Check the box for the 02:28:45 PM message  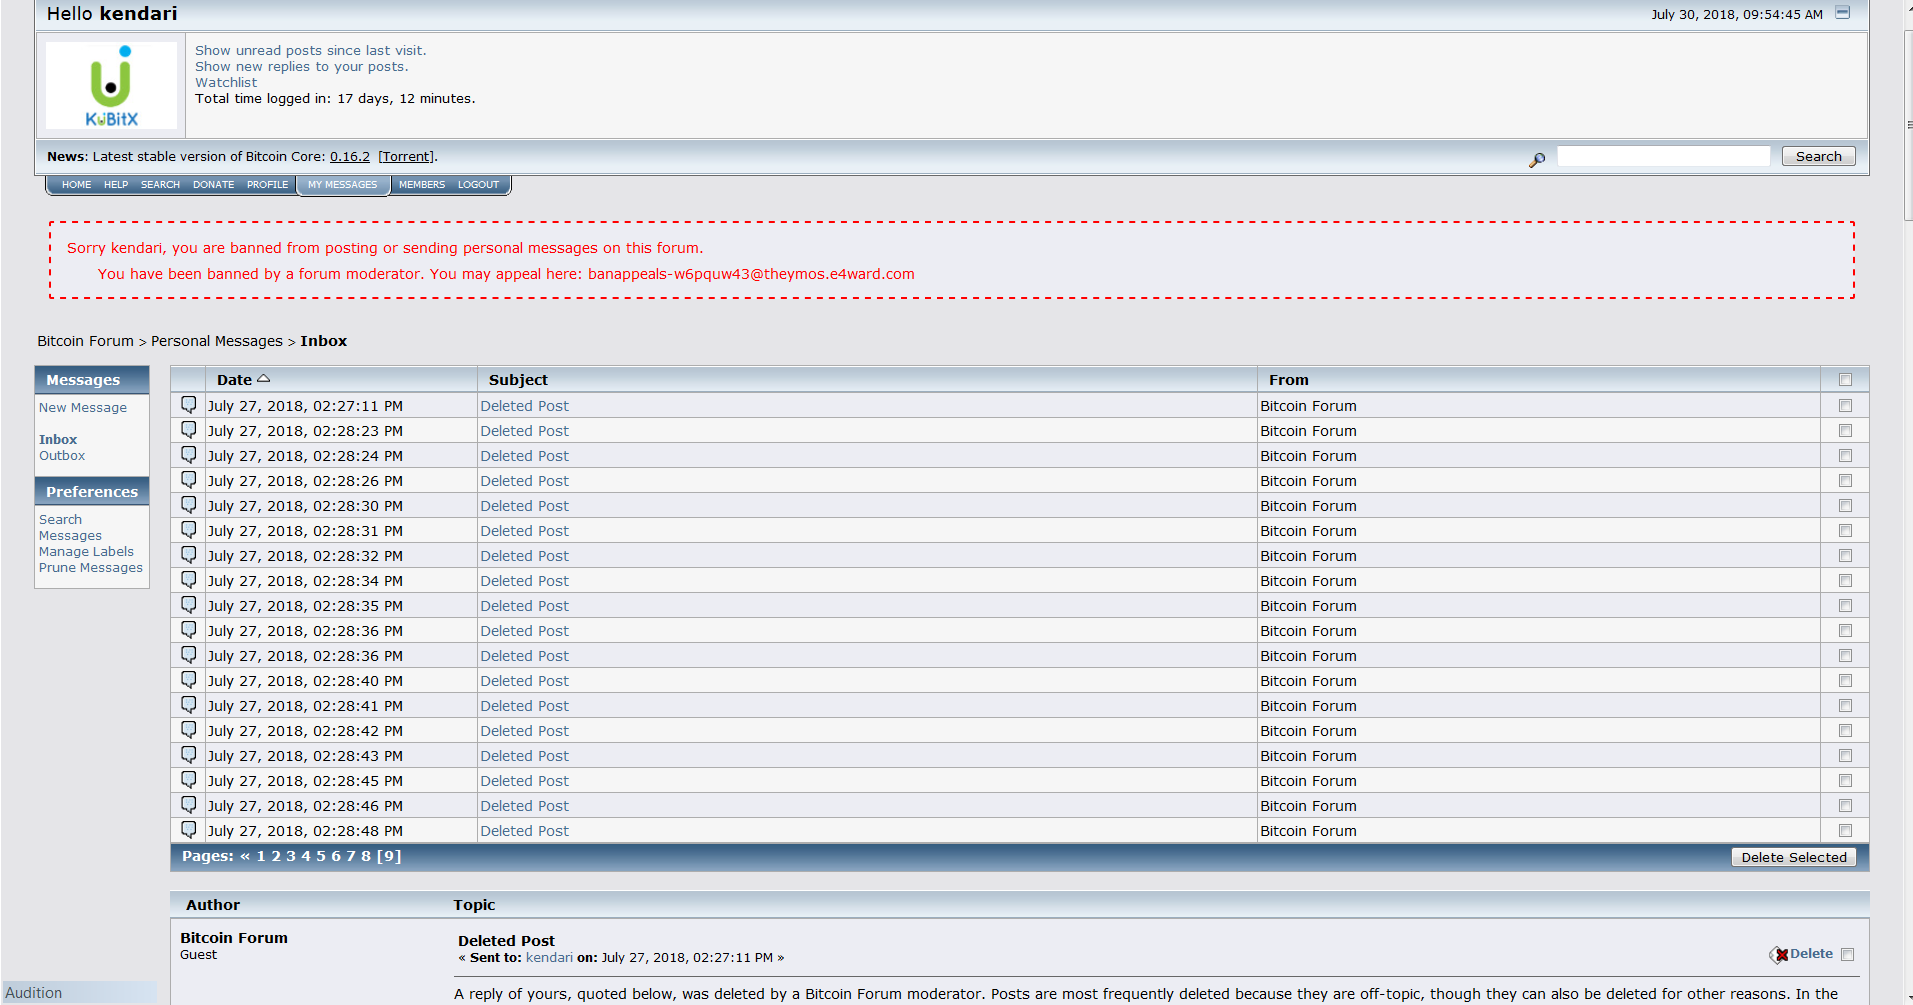click(1845, 781)
